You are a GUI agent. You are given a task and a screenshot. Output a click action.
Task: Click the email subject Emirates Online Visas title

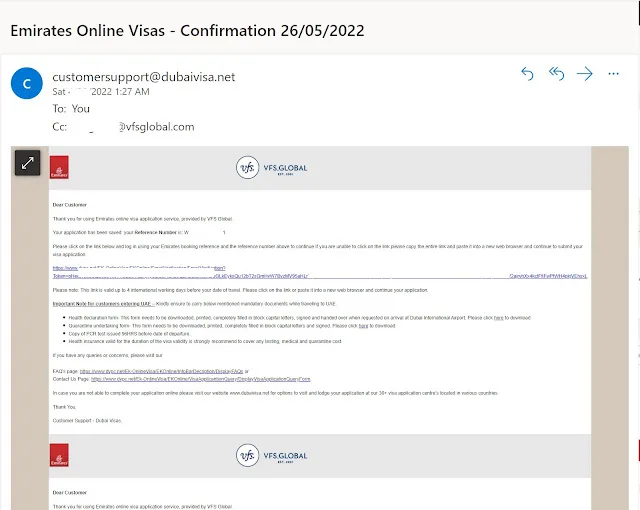pos(187,31)
